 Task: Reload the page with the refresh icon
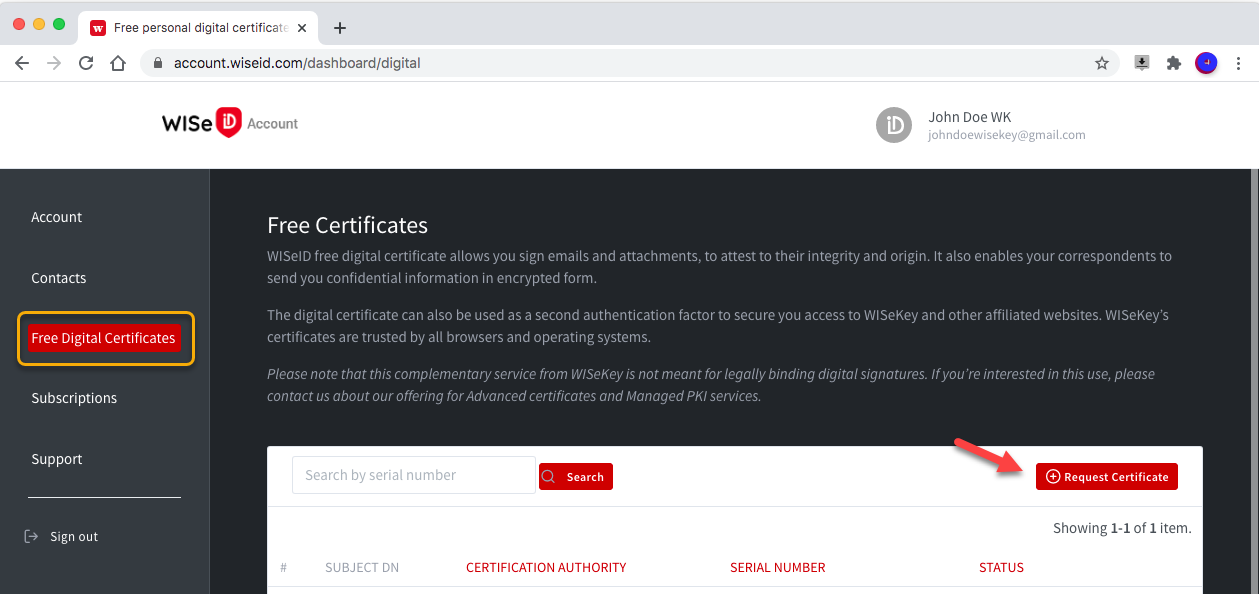[x=86, y=63]
